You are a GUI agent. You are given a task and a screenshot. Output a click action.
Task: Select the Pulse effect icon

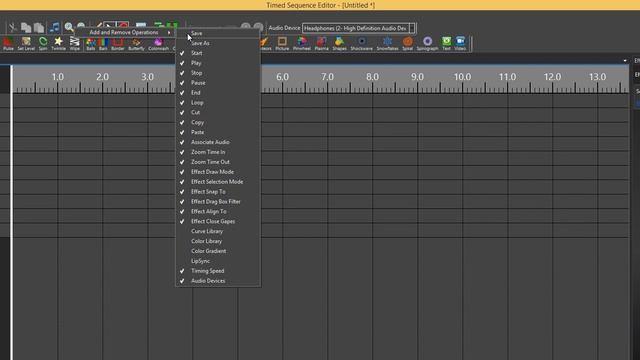pos(8,43)
